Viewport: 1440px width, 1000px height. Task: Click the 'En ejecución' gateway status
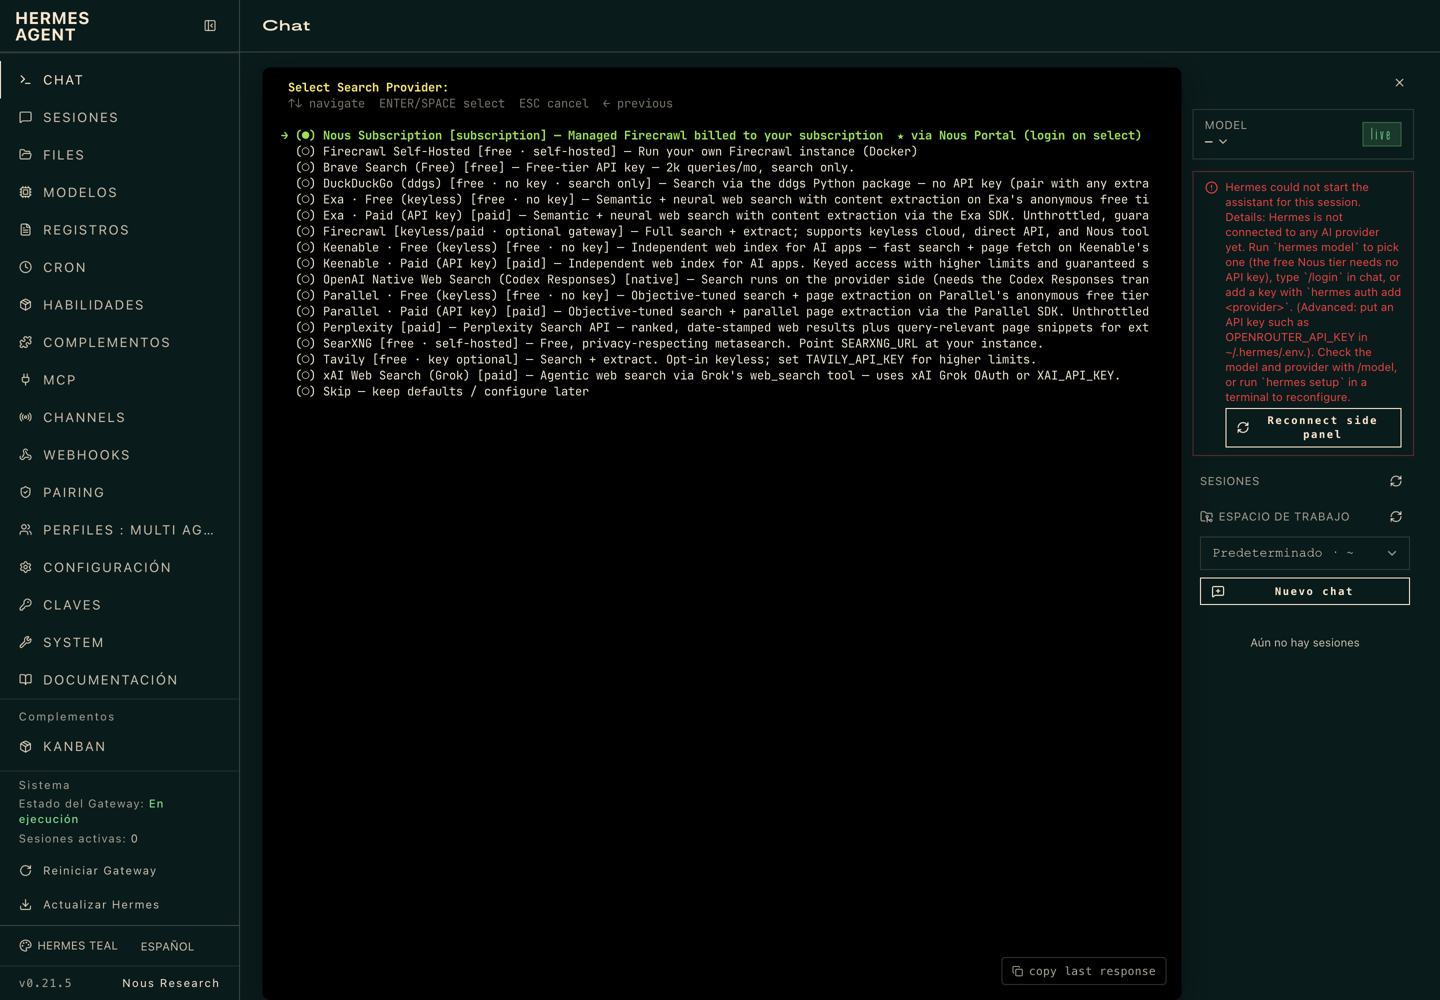click(x=91, y=811)
